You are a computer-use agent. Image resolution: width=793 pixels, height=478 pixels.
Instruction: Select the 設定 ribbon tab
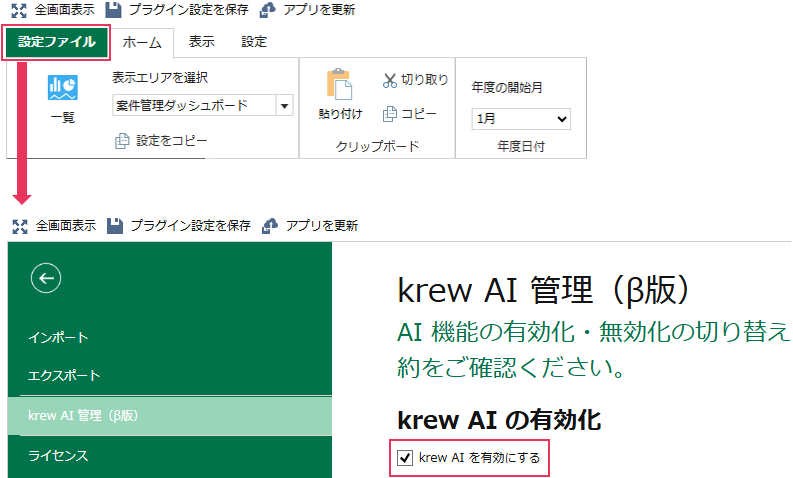click(x=254, y=42)
